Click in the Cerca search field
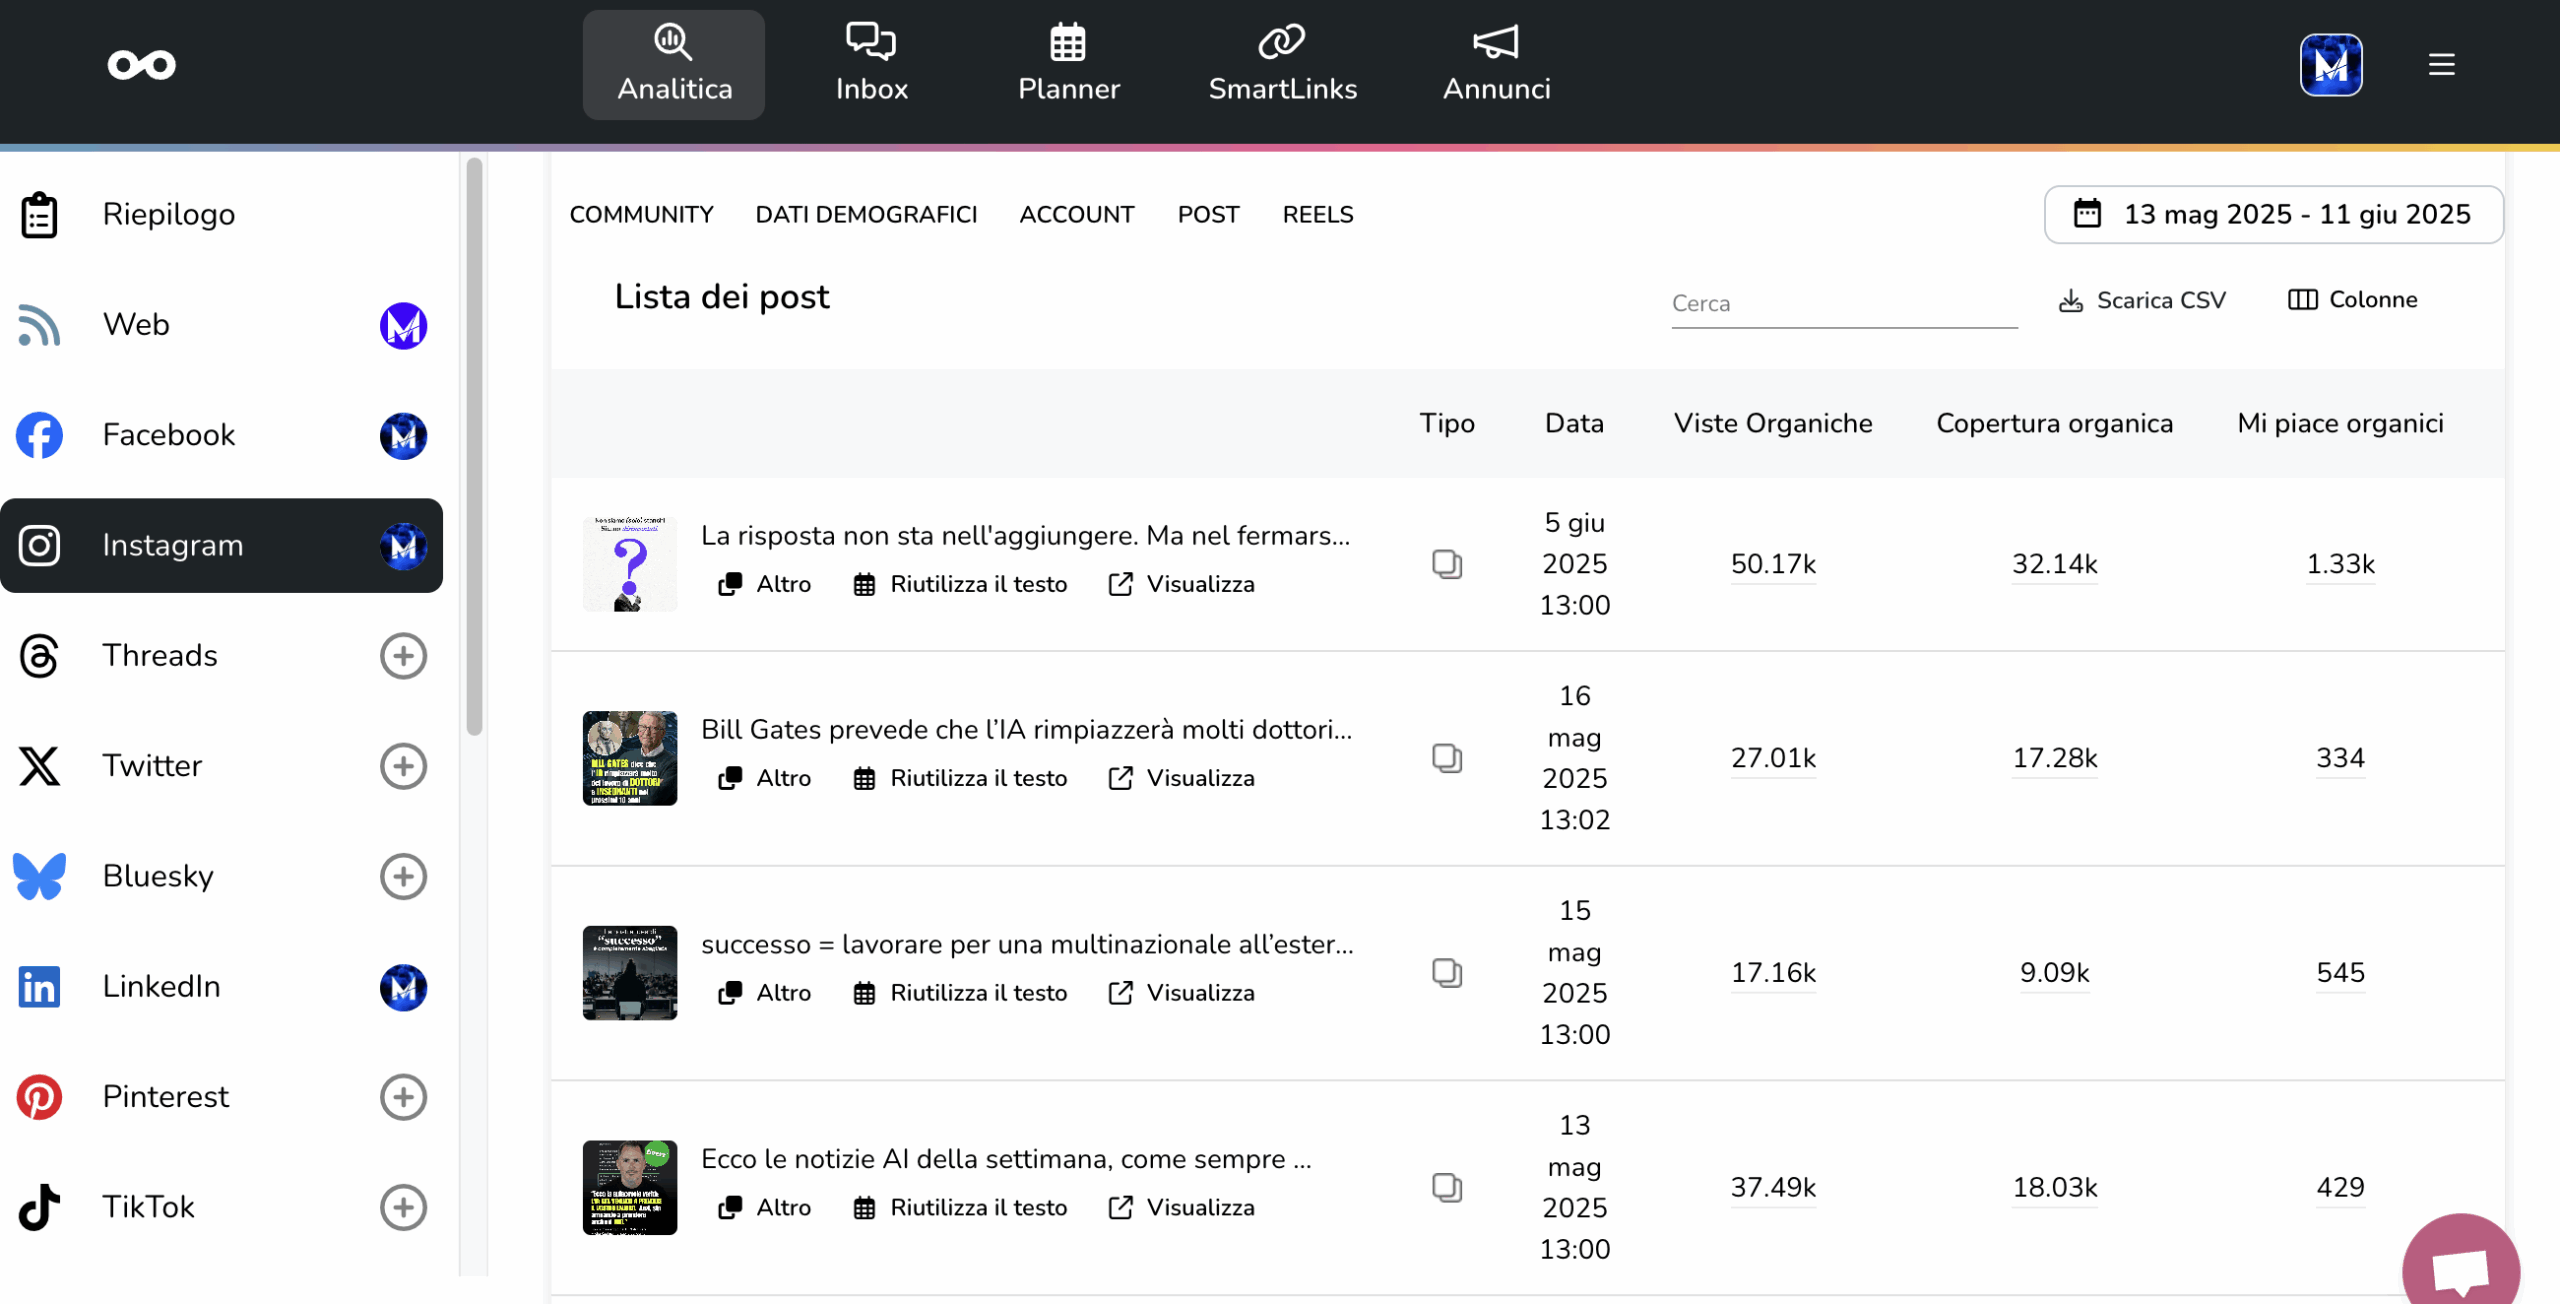This screenshot has height=1304, width=2560. (1843, 304)
